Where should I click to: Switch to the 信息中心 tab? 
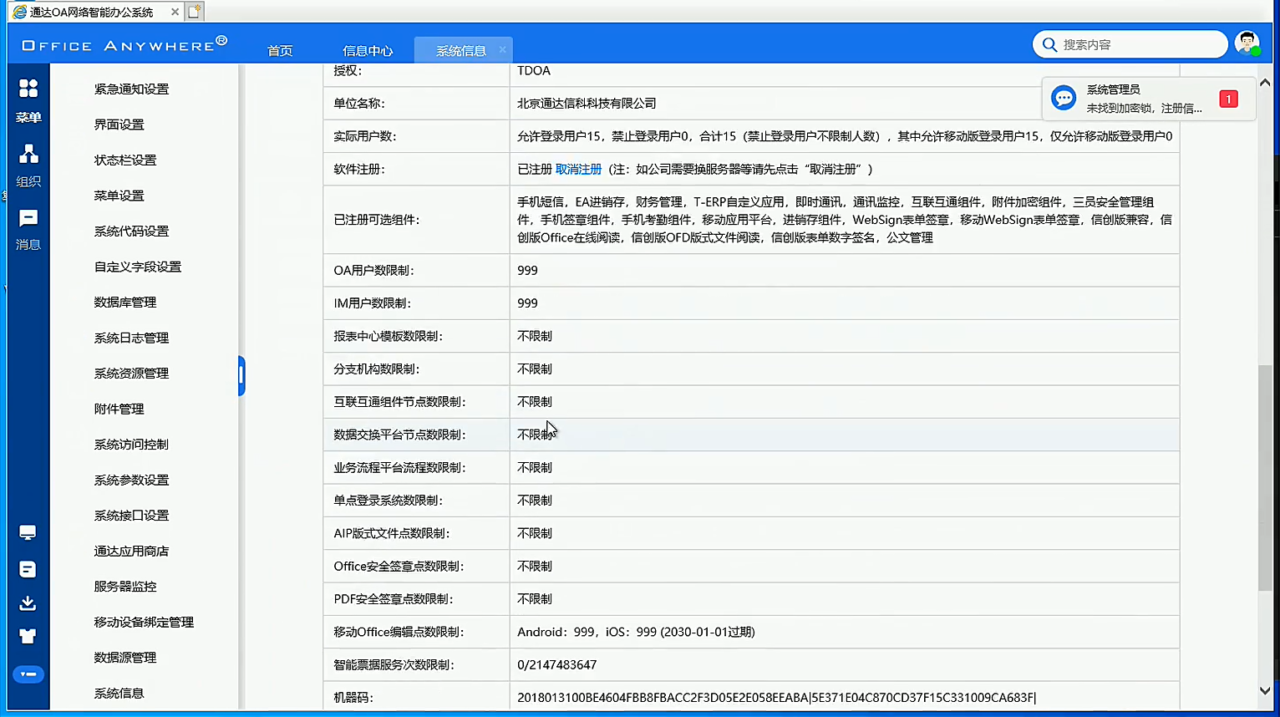pos(368,51)
